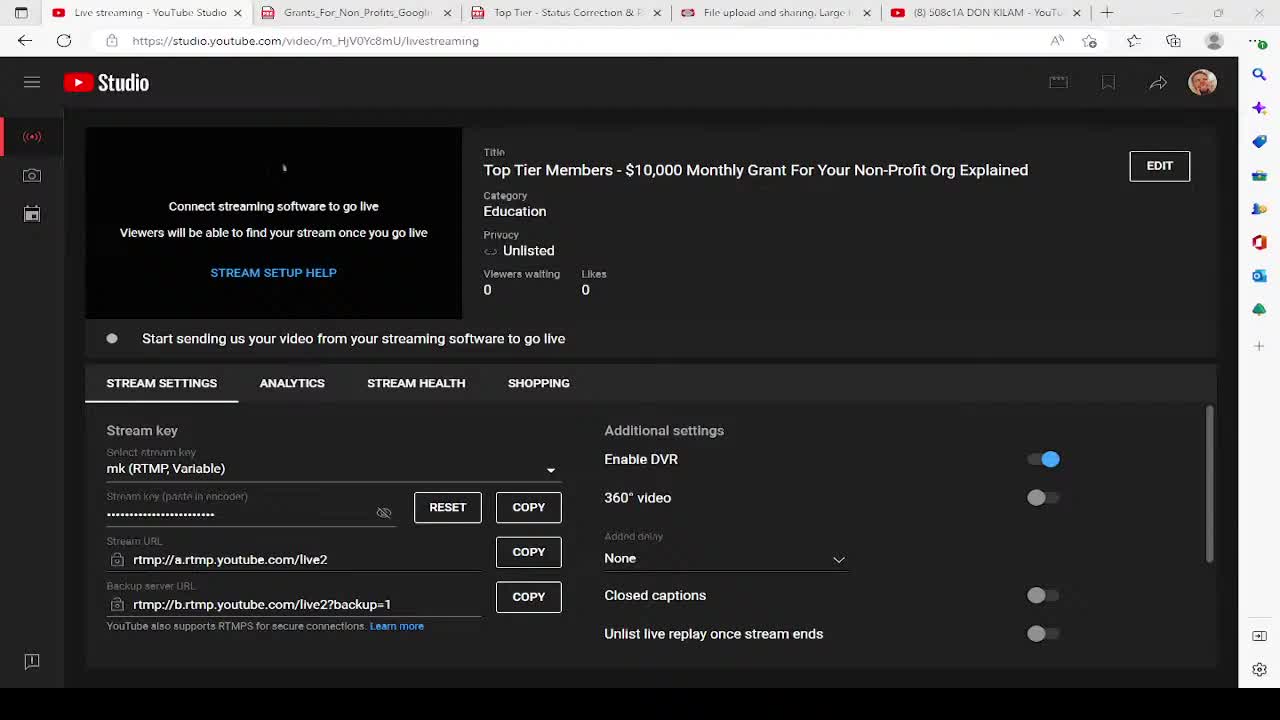The width and height of the screenshot is (1280, 720).
Task: Click the YouTube Studio logo
Action: [x=106, y=83]
